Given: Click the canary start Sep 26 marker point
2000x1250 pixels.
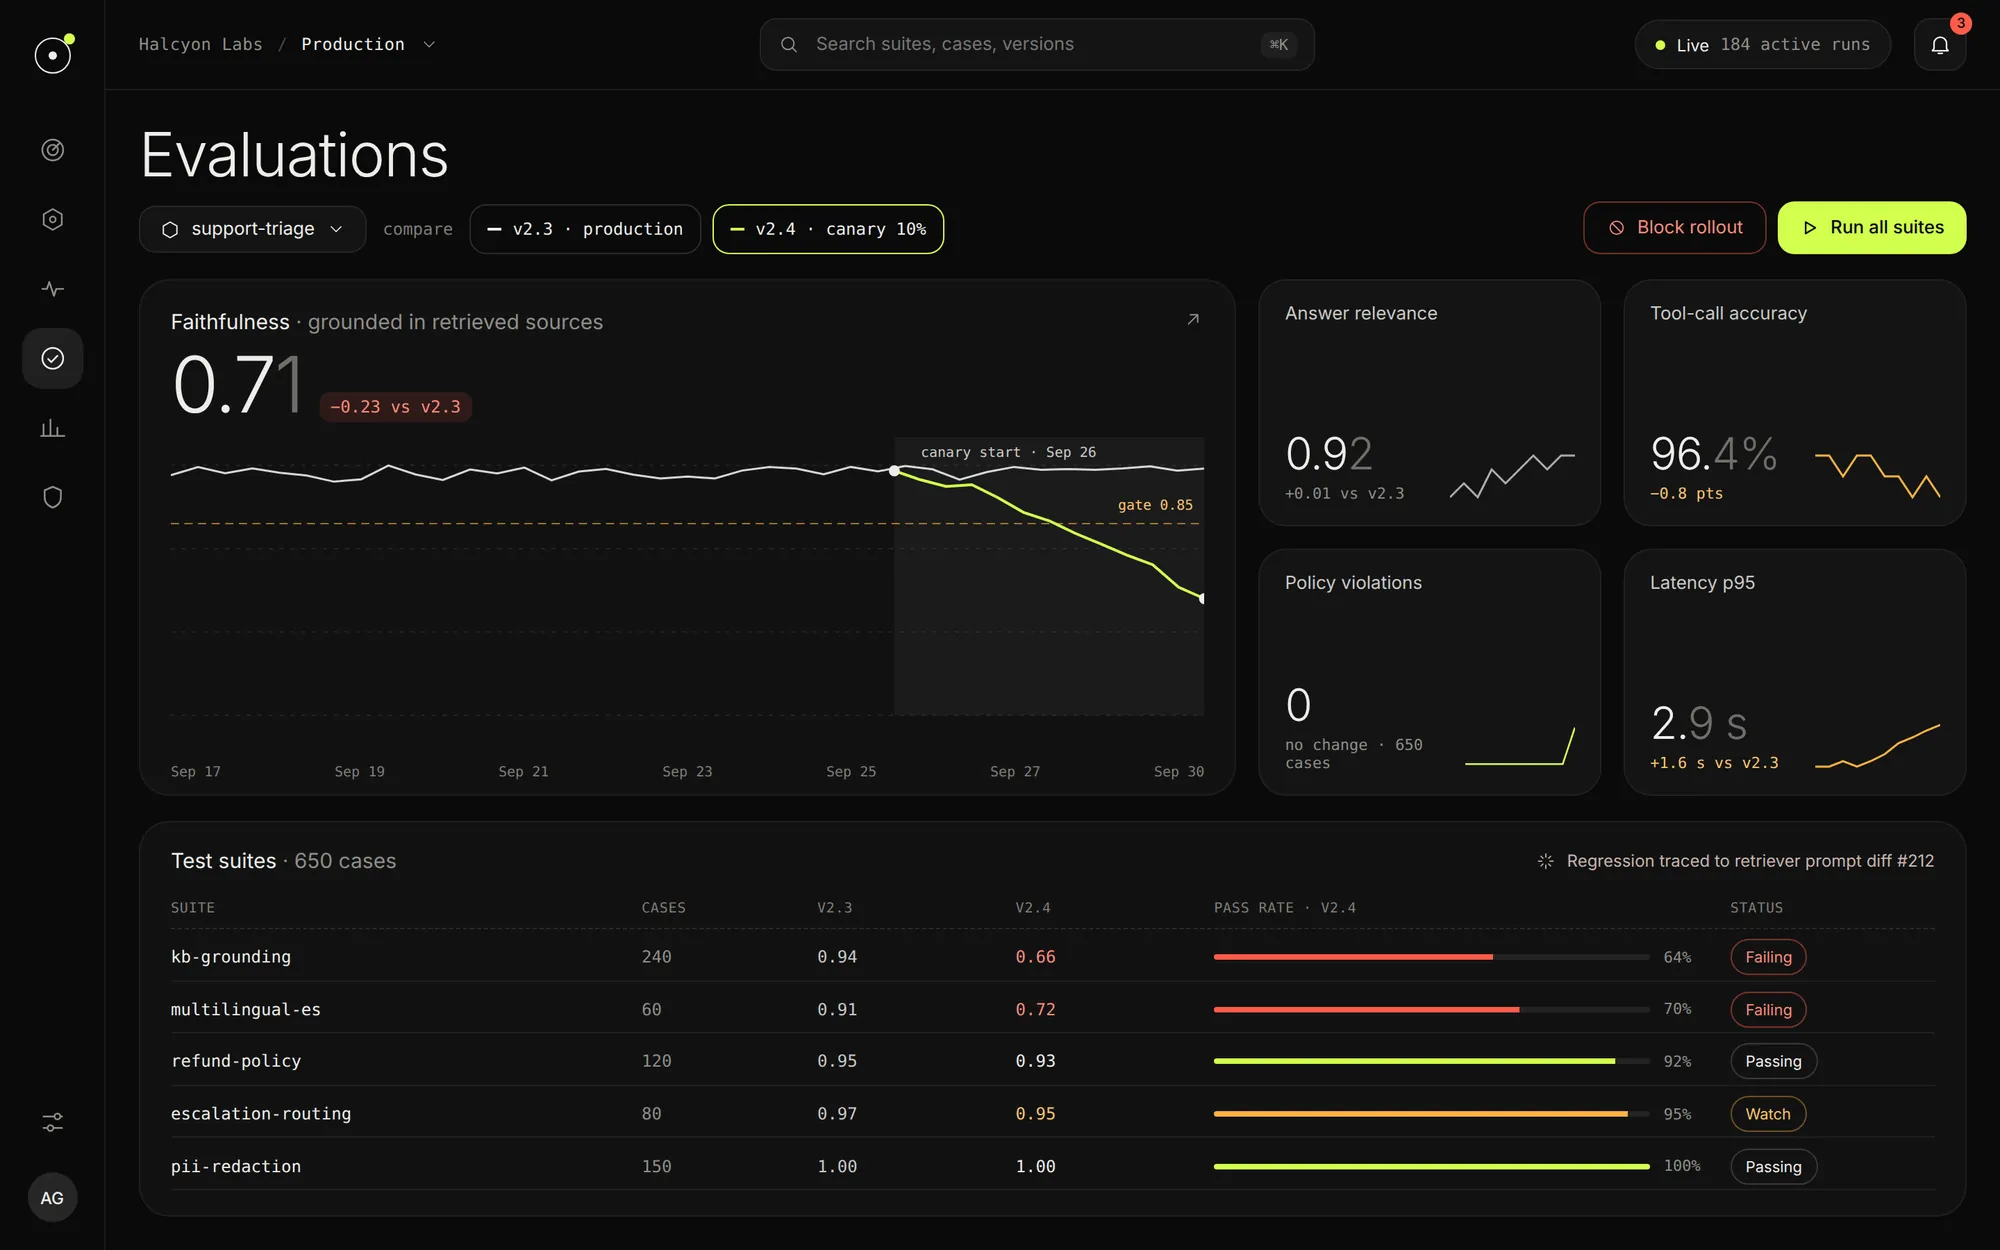Looking at the screenshot, I should (894, 470).
